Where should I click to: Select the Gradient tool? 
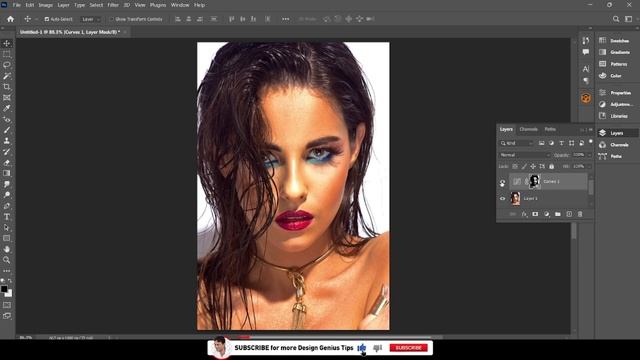(7, 173)
